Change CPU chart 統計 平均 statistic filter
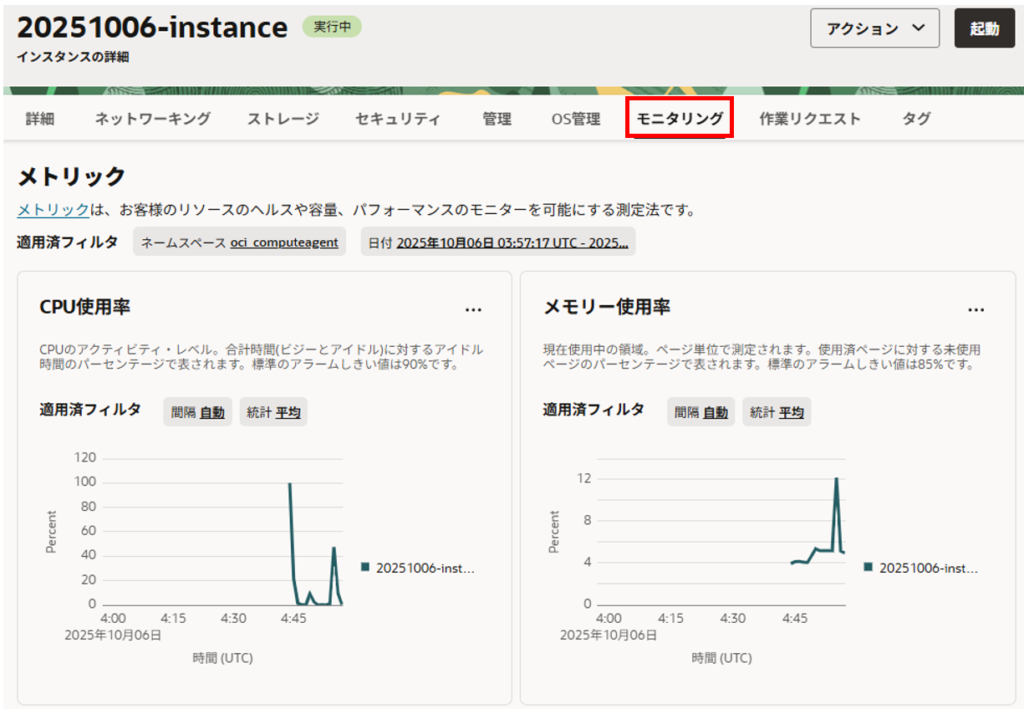 click(273, 412)
